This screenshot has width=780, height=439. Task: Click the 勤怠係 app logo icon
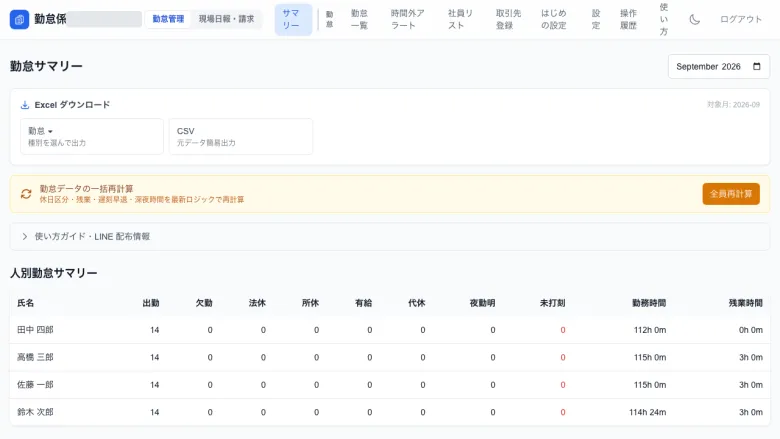point(19,19)
